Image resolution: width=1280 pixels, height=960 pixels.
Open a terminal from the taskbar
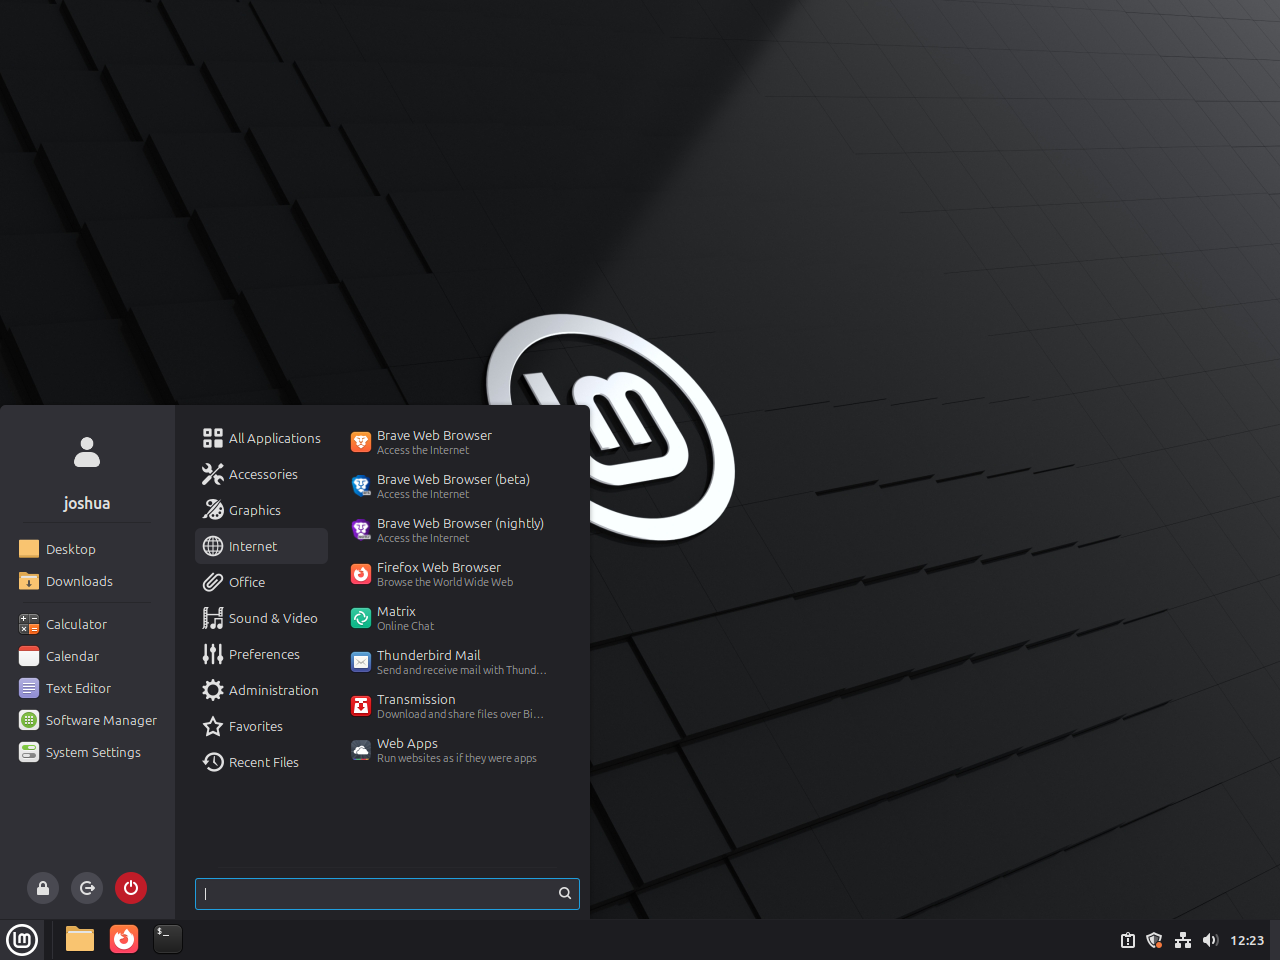(167, 939)
